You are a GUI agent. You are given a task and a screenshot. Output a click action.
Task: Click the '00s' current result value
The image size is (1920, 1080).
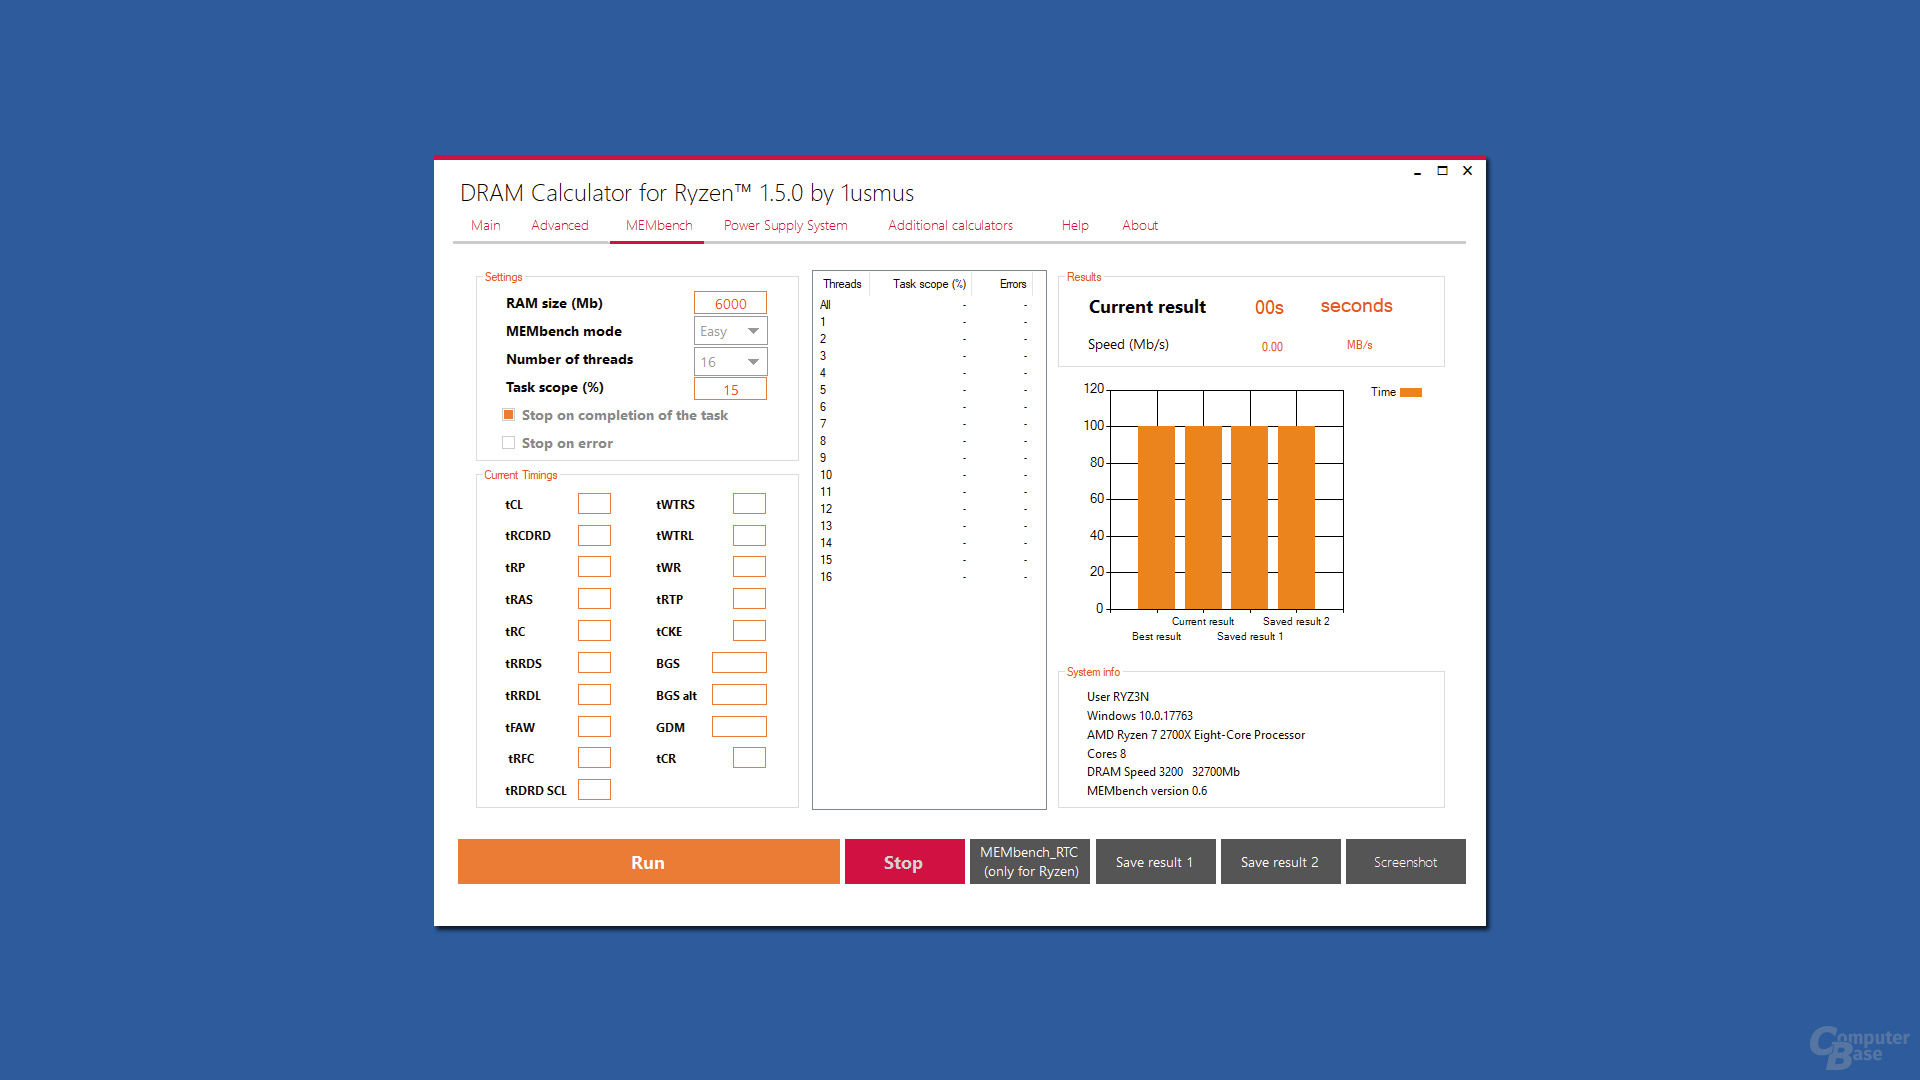point(1269,308)
